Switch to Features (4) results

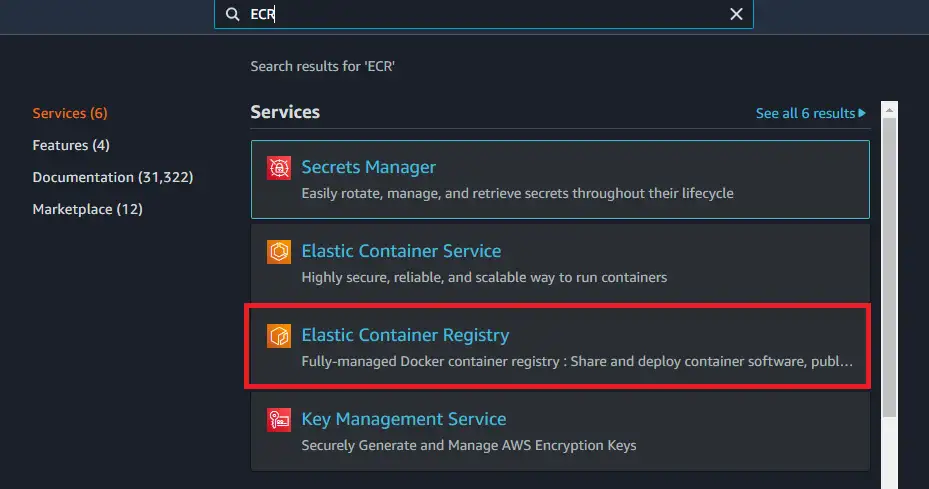point(71,145)
